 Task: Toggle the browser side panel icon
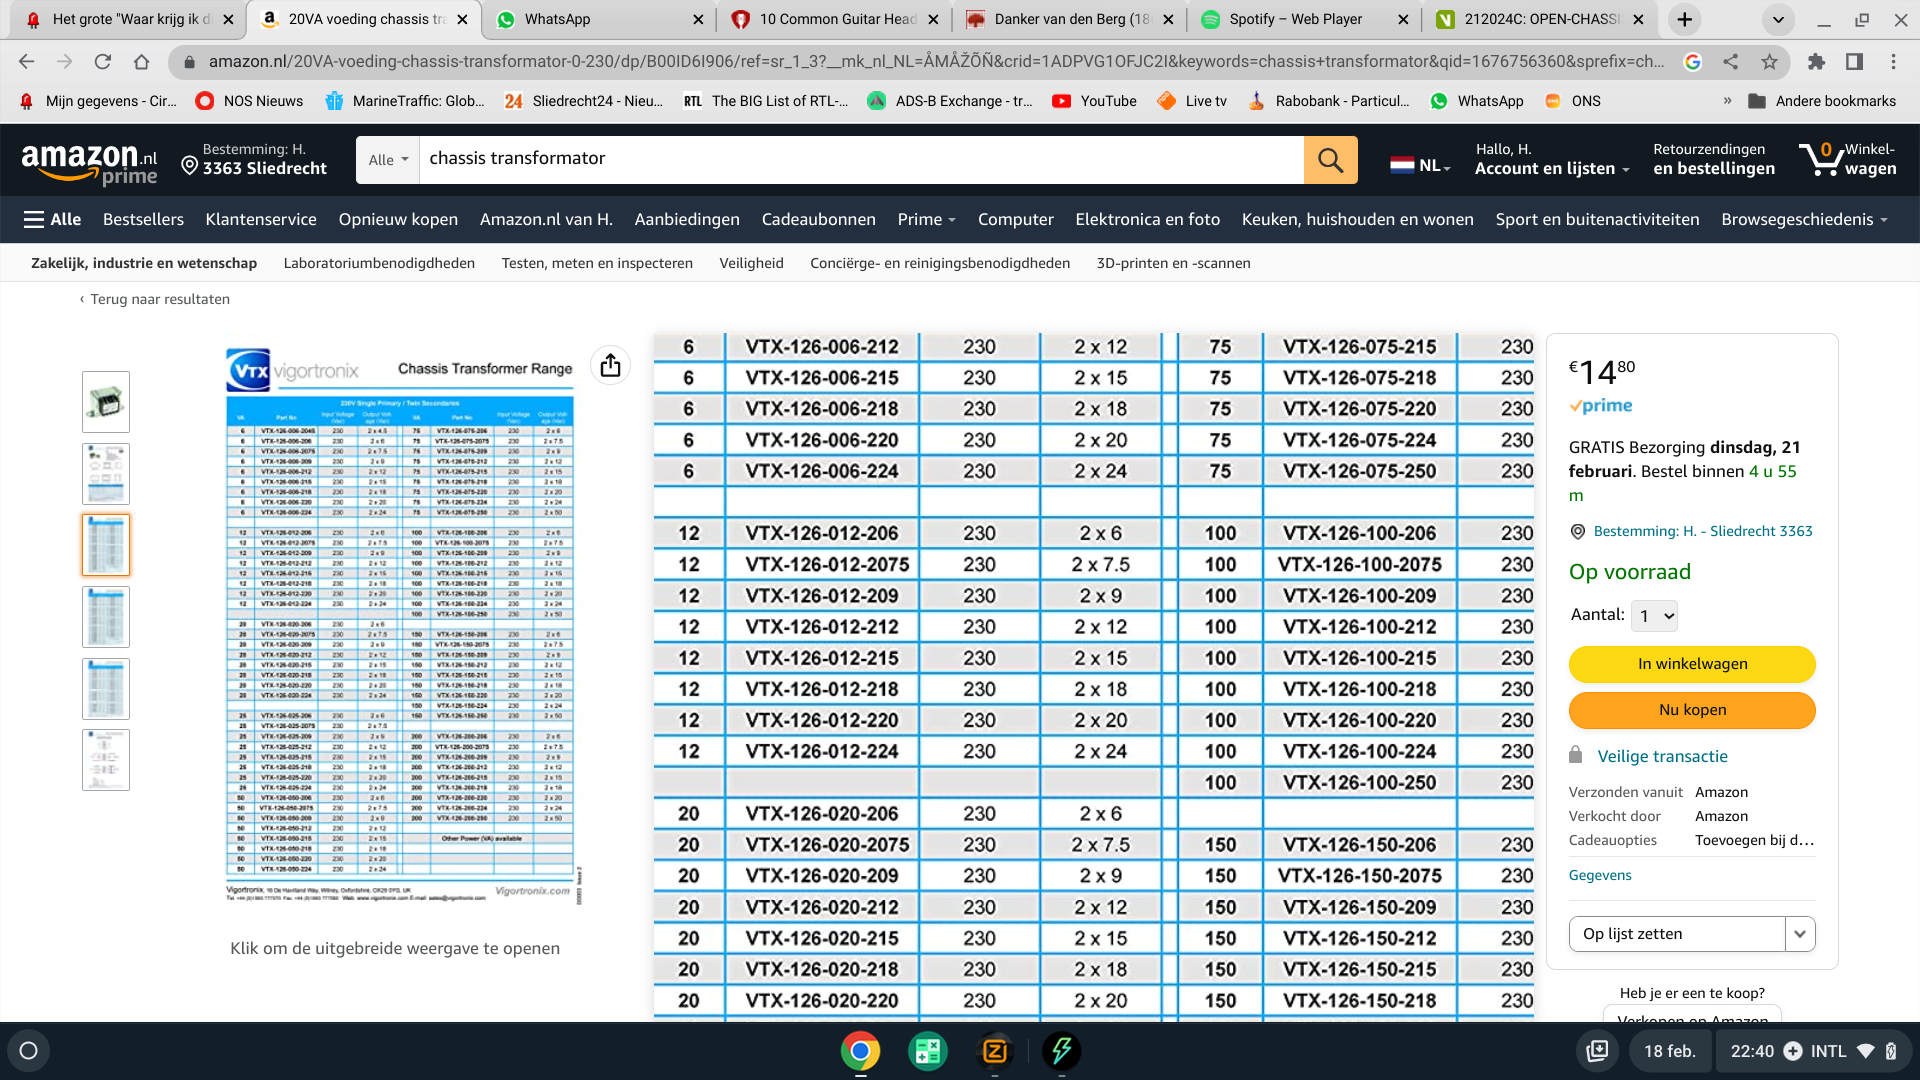pyautogui.click(x=1854, y=62)
